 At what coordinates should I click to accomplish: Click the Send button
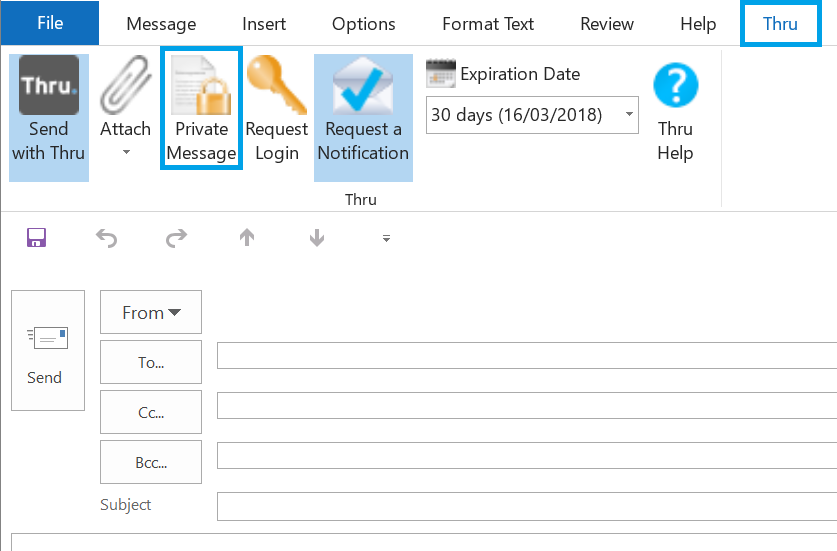(x=48, y=350)
